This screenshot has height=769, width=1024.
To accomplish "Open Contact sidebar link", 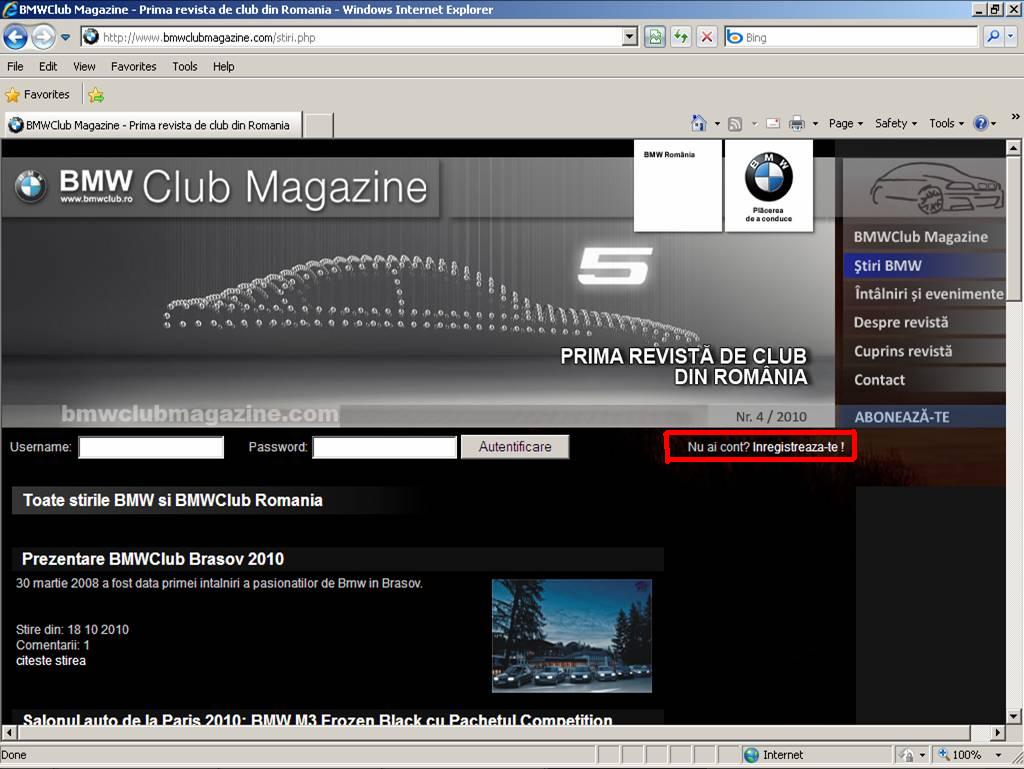I will (x=879, y=380).
